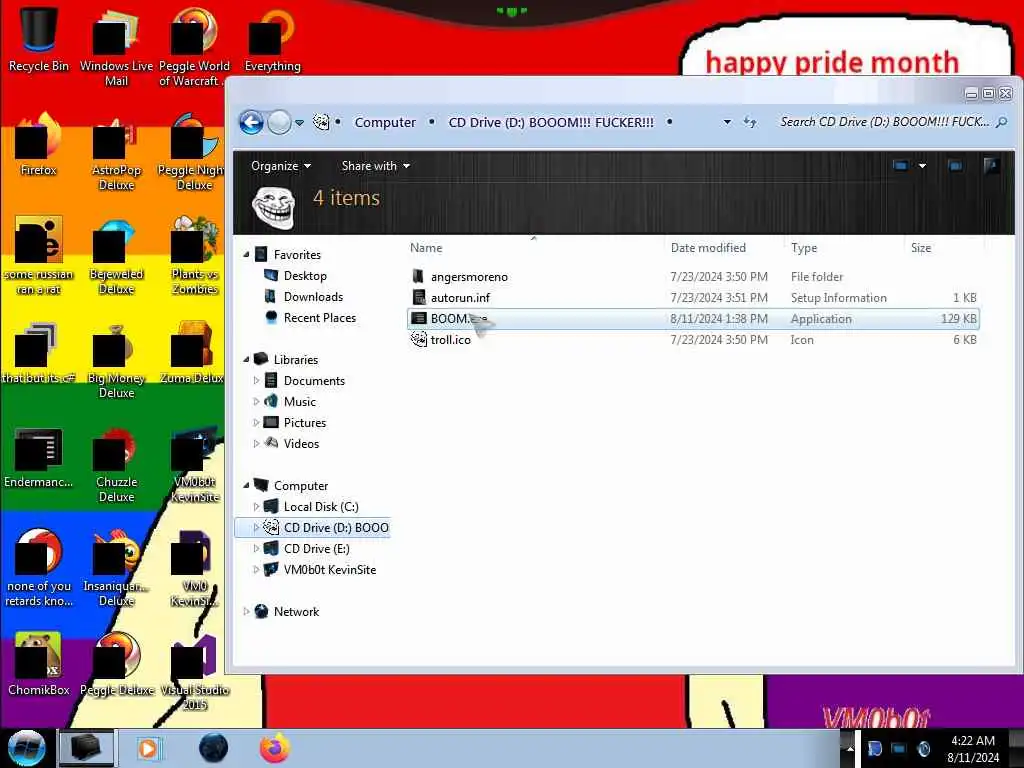
Task: Click the search magnifier icon
Action: [x=1001, y=122]
